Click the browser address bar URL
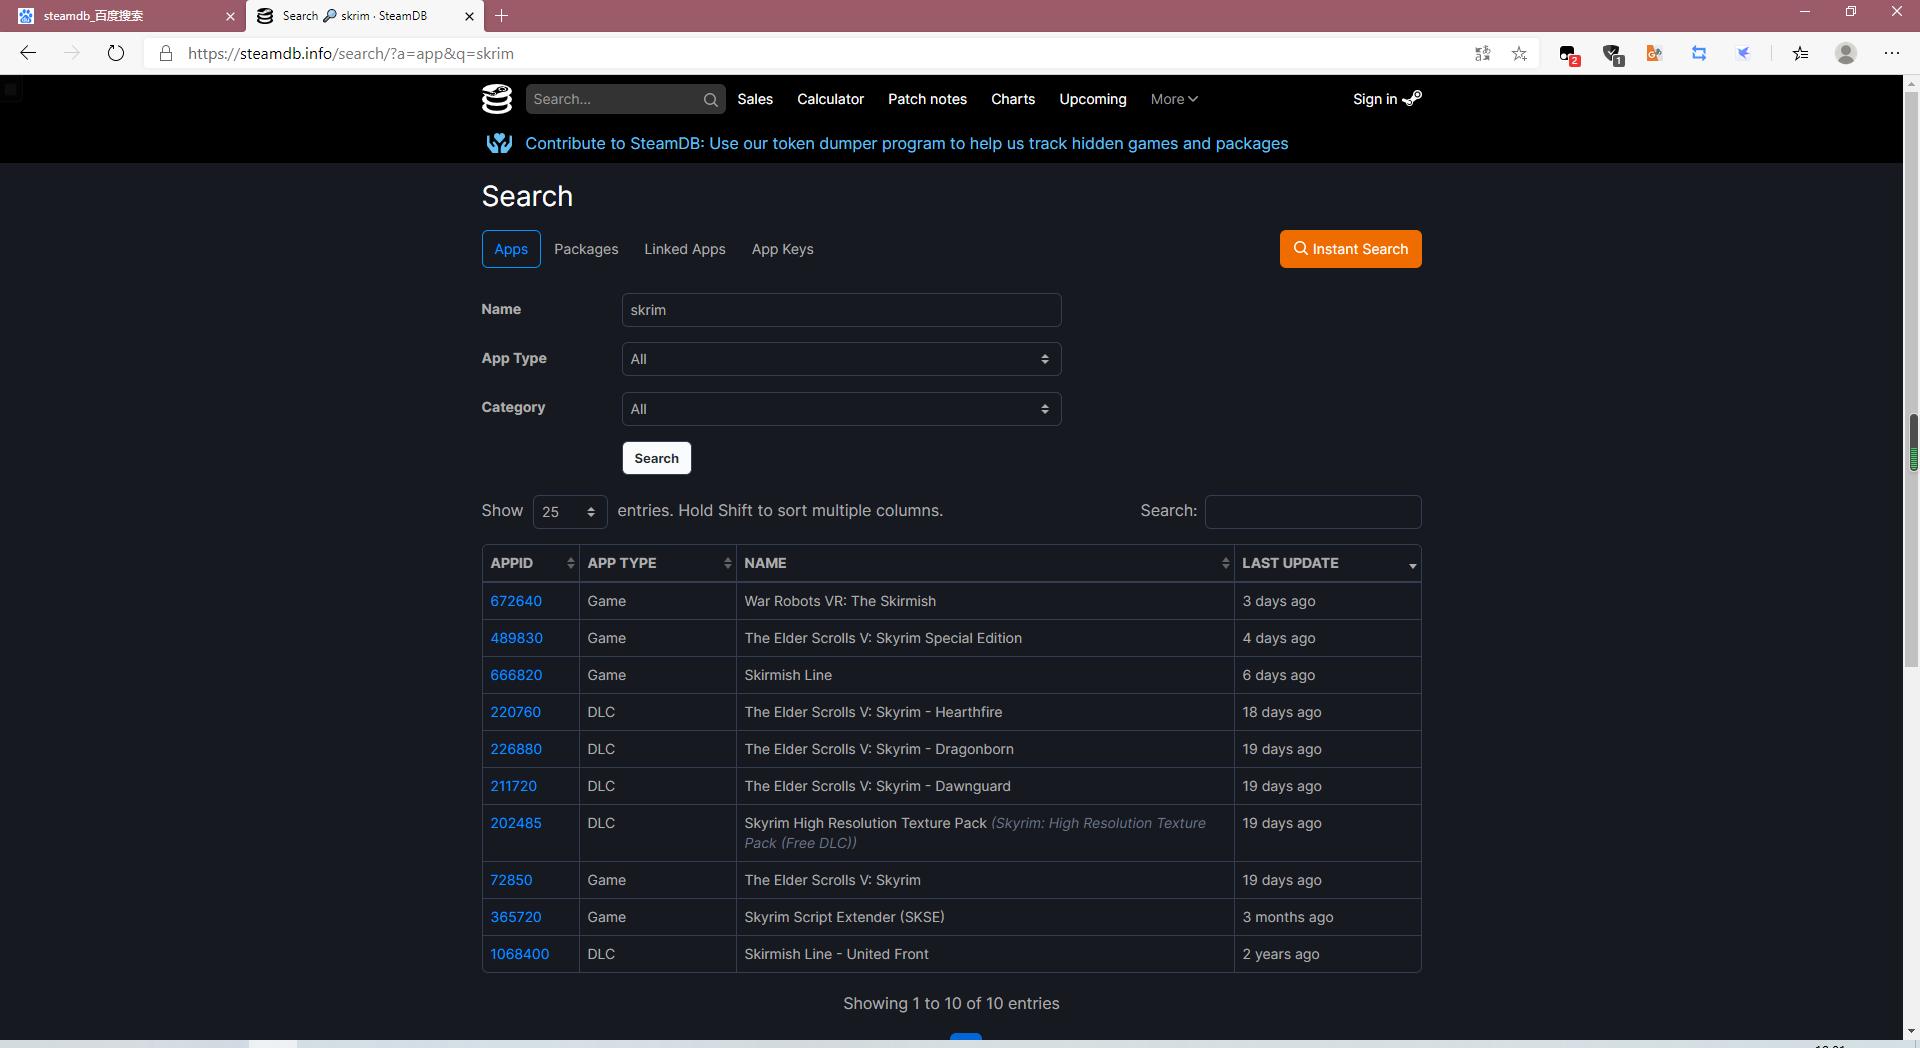 (x=351, y=54)
